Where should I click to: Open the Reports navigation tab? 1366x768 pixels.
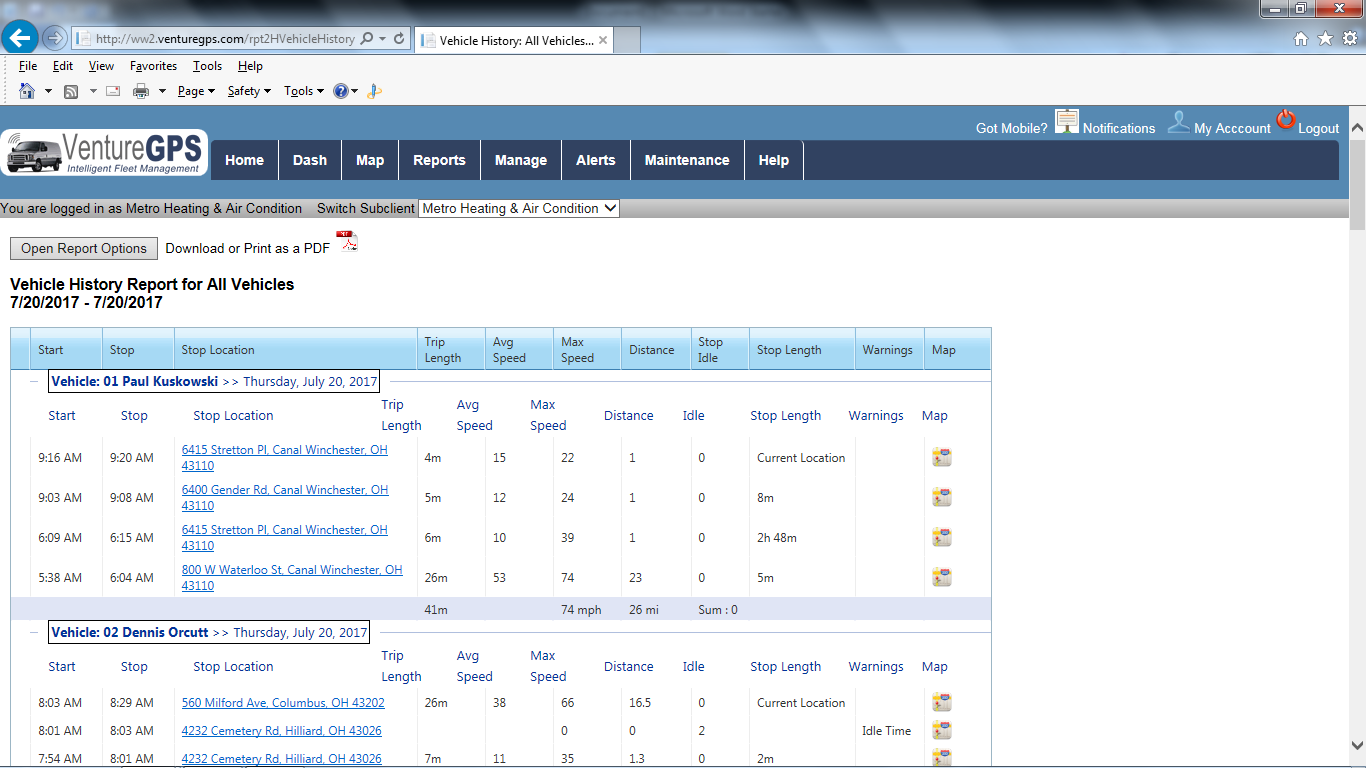(x=439, y=160)
